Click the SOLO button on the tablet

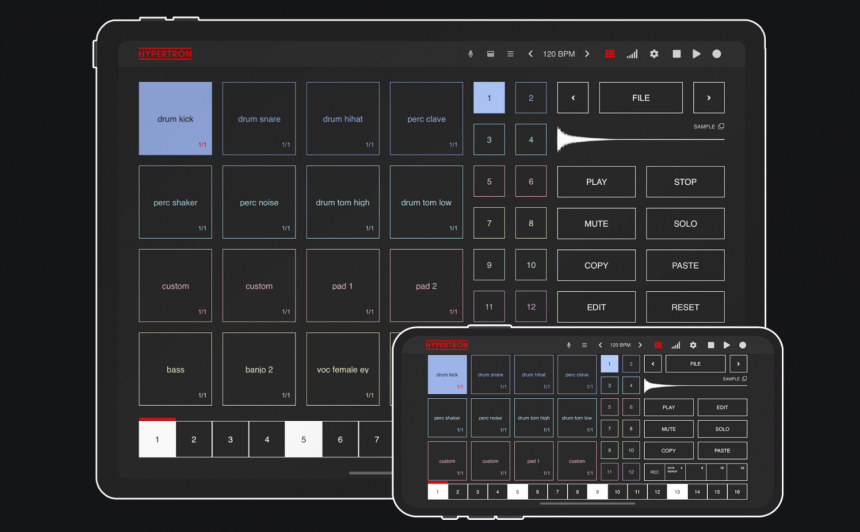(x=685, y=223)
